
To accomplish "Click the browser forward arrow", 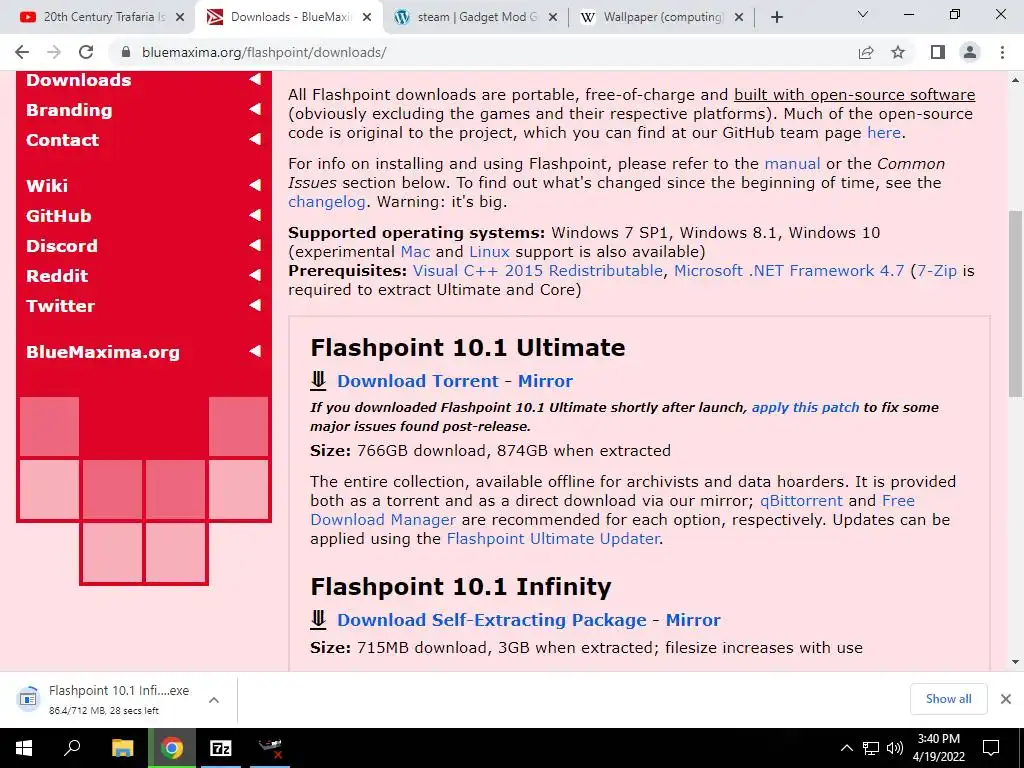I will [x=54, y=52].
